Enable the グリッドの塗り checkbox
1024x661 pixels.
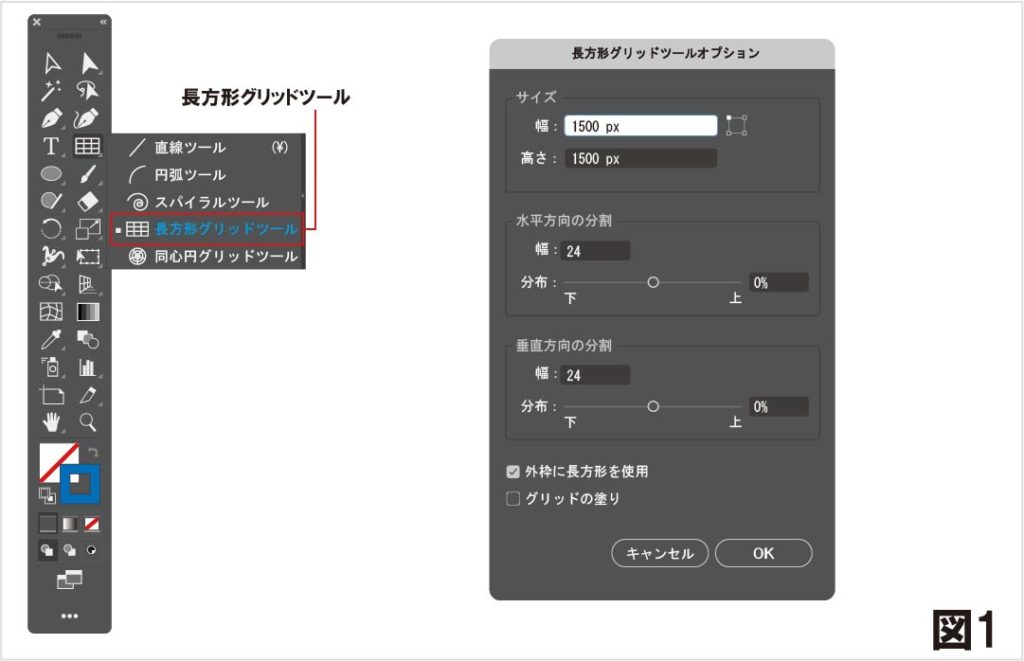(514, 498)
